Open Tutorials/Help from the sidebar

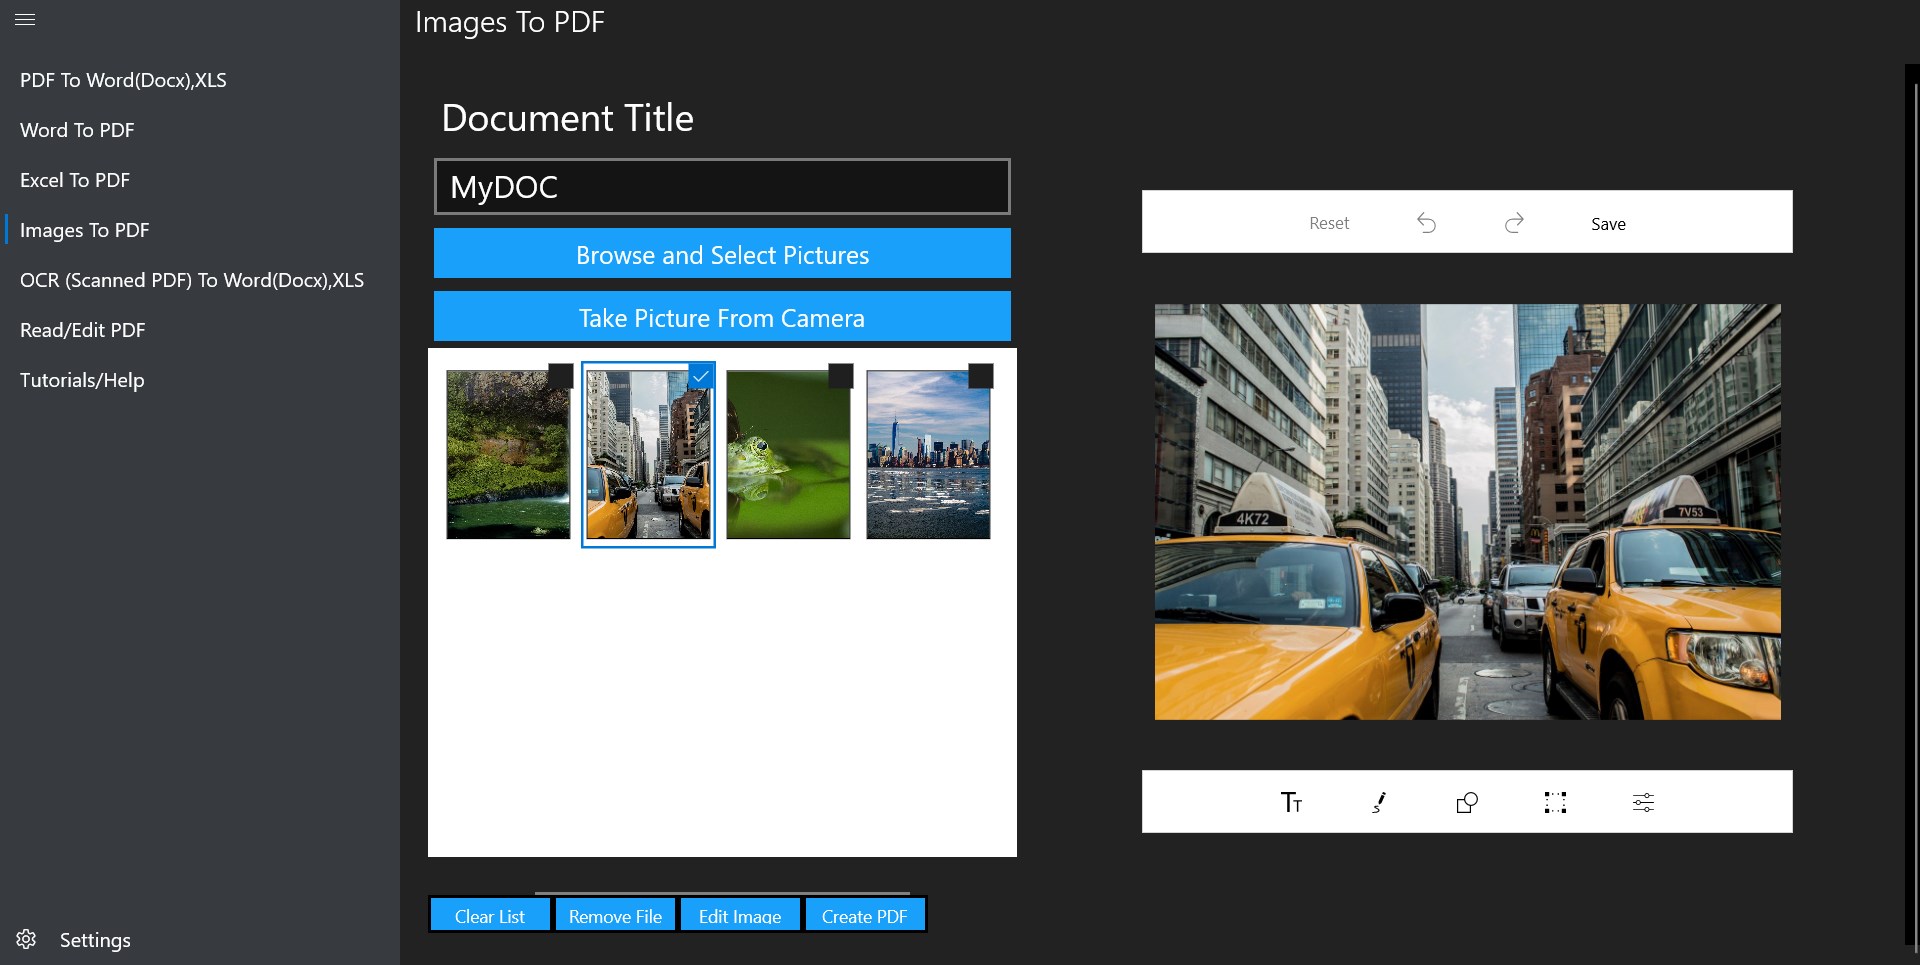click(x=82, y=380)
